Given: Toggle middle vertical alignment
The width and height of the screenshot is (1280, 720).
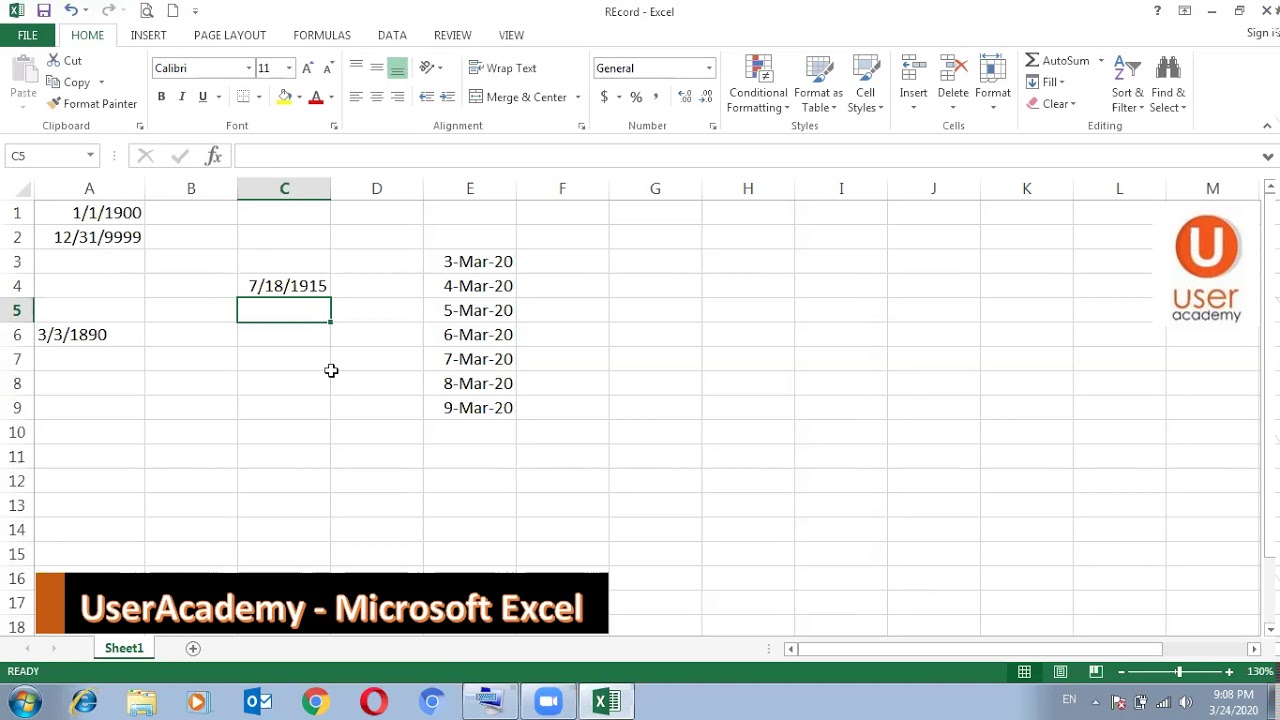Looking at the screenshot, I should point(377,68).
